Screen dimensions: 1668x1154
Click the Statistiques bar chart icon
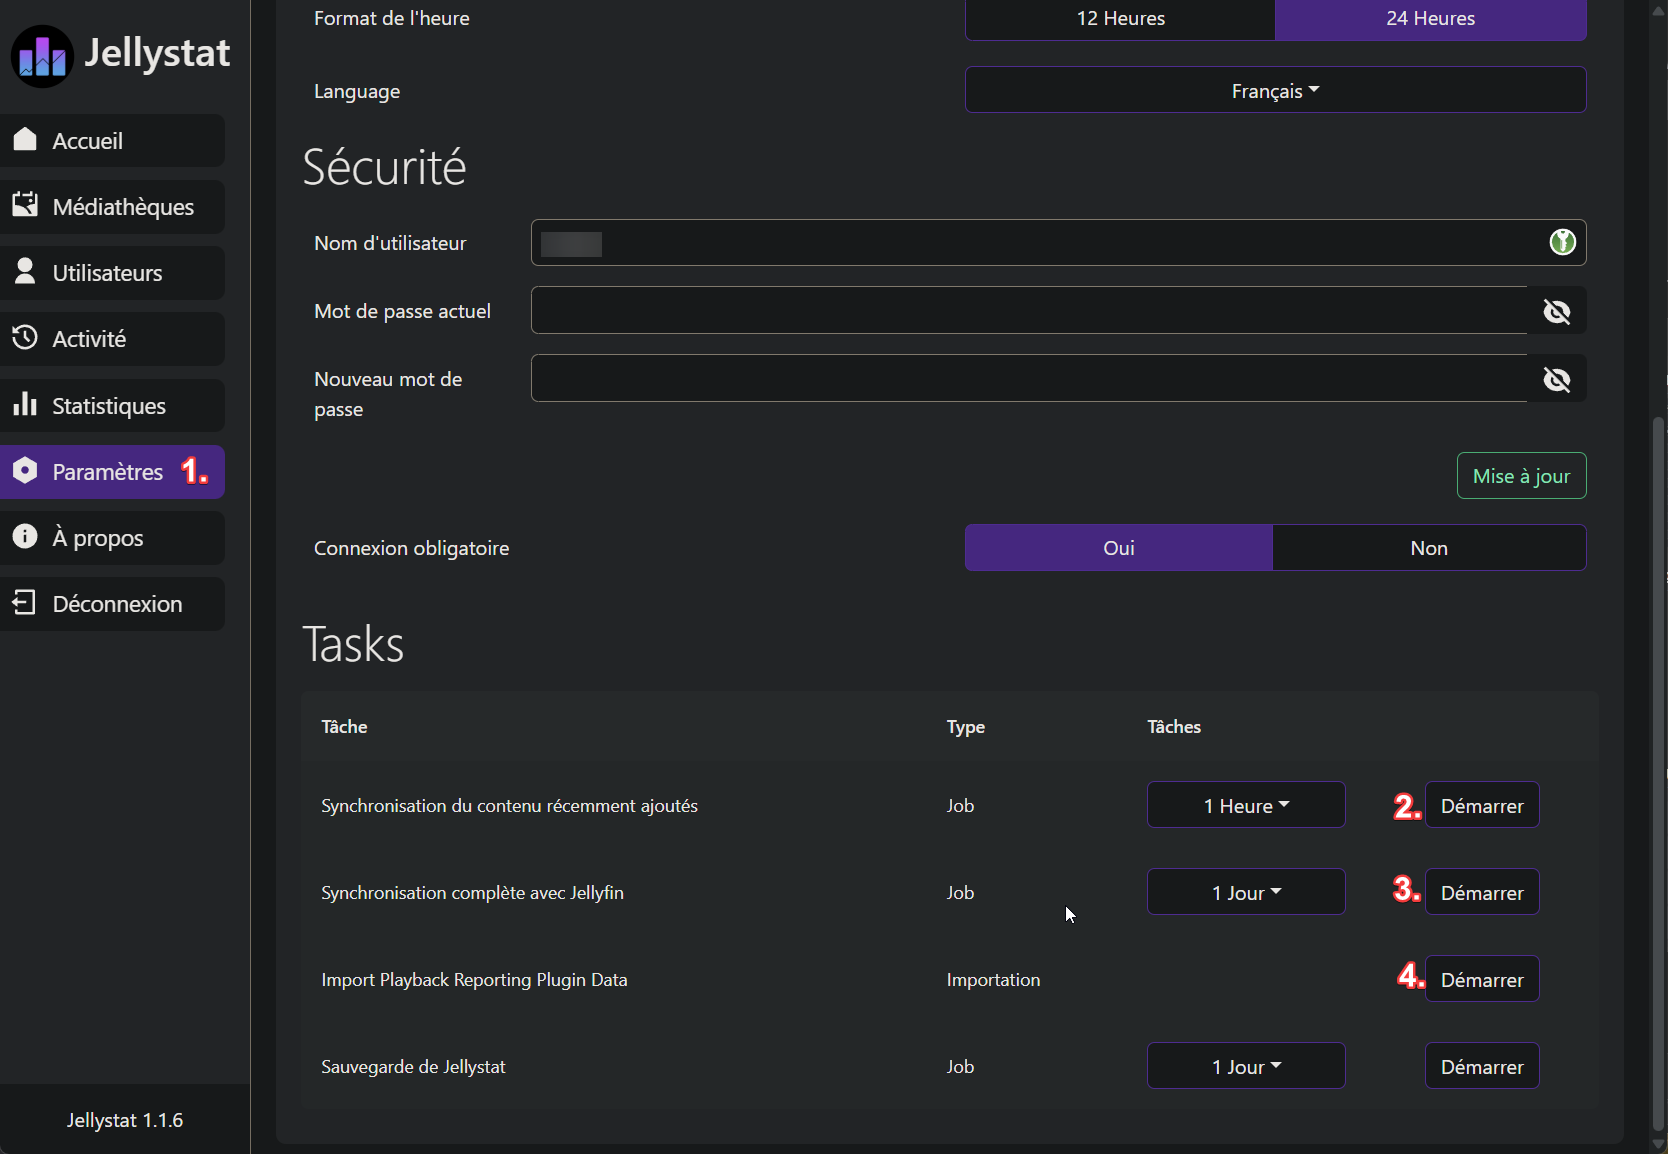pyautogui.click(x=25, y=405)
